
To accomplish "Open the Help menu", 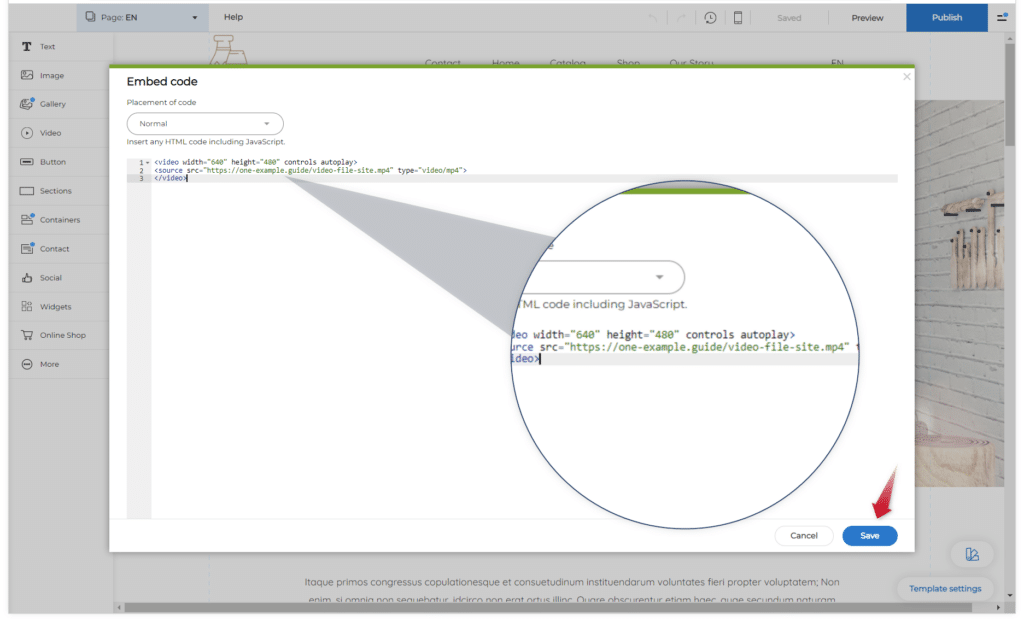I will pos(233,18).
